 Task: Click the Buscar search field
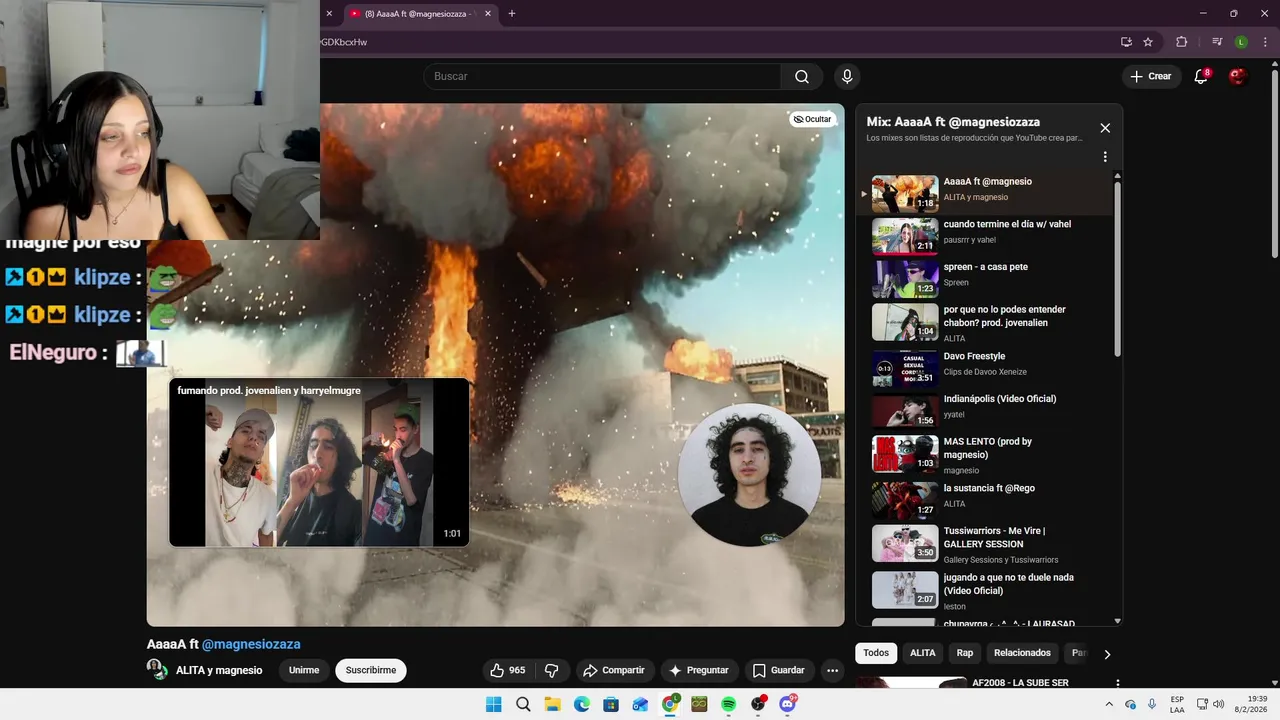click(602, 77)
